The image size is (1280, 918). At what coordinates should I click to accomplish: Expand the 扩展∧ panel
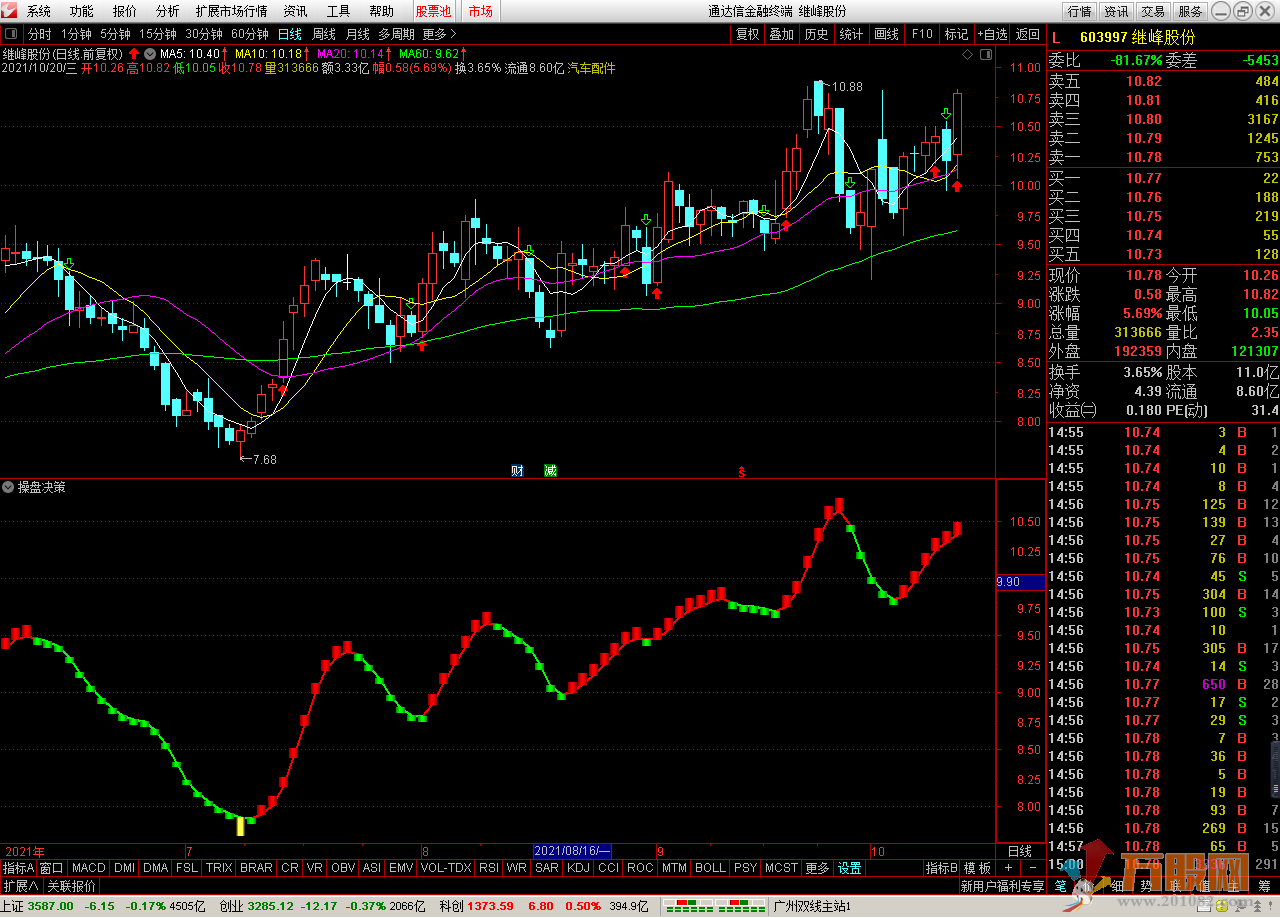[21, 886]
